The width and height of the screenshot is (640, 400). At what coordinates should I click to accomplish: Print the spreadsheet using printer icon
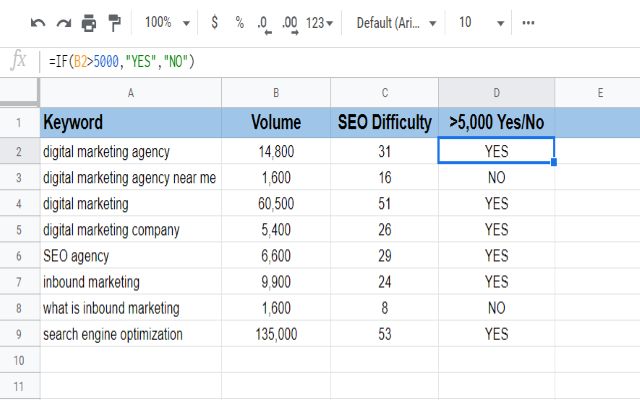pyautogui.click(x=89, y=22)
